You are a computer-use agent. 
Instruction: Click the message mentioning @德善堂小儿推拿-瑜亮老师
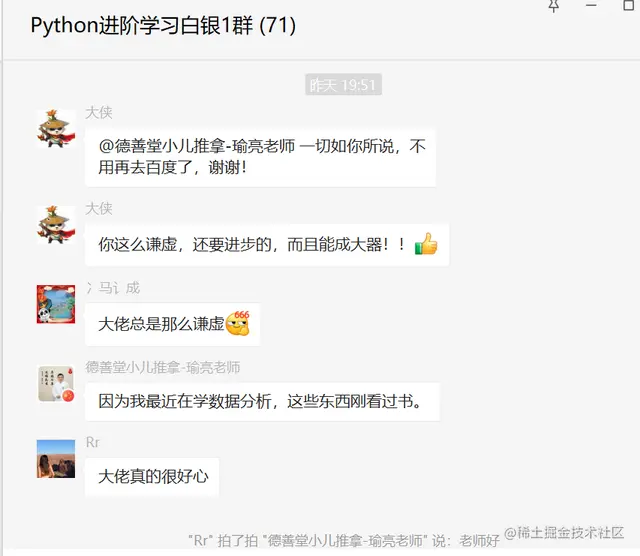point(260,157)
